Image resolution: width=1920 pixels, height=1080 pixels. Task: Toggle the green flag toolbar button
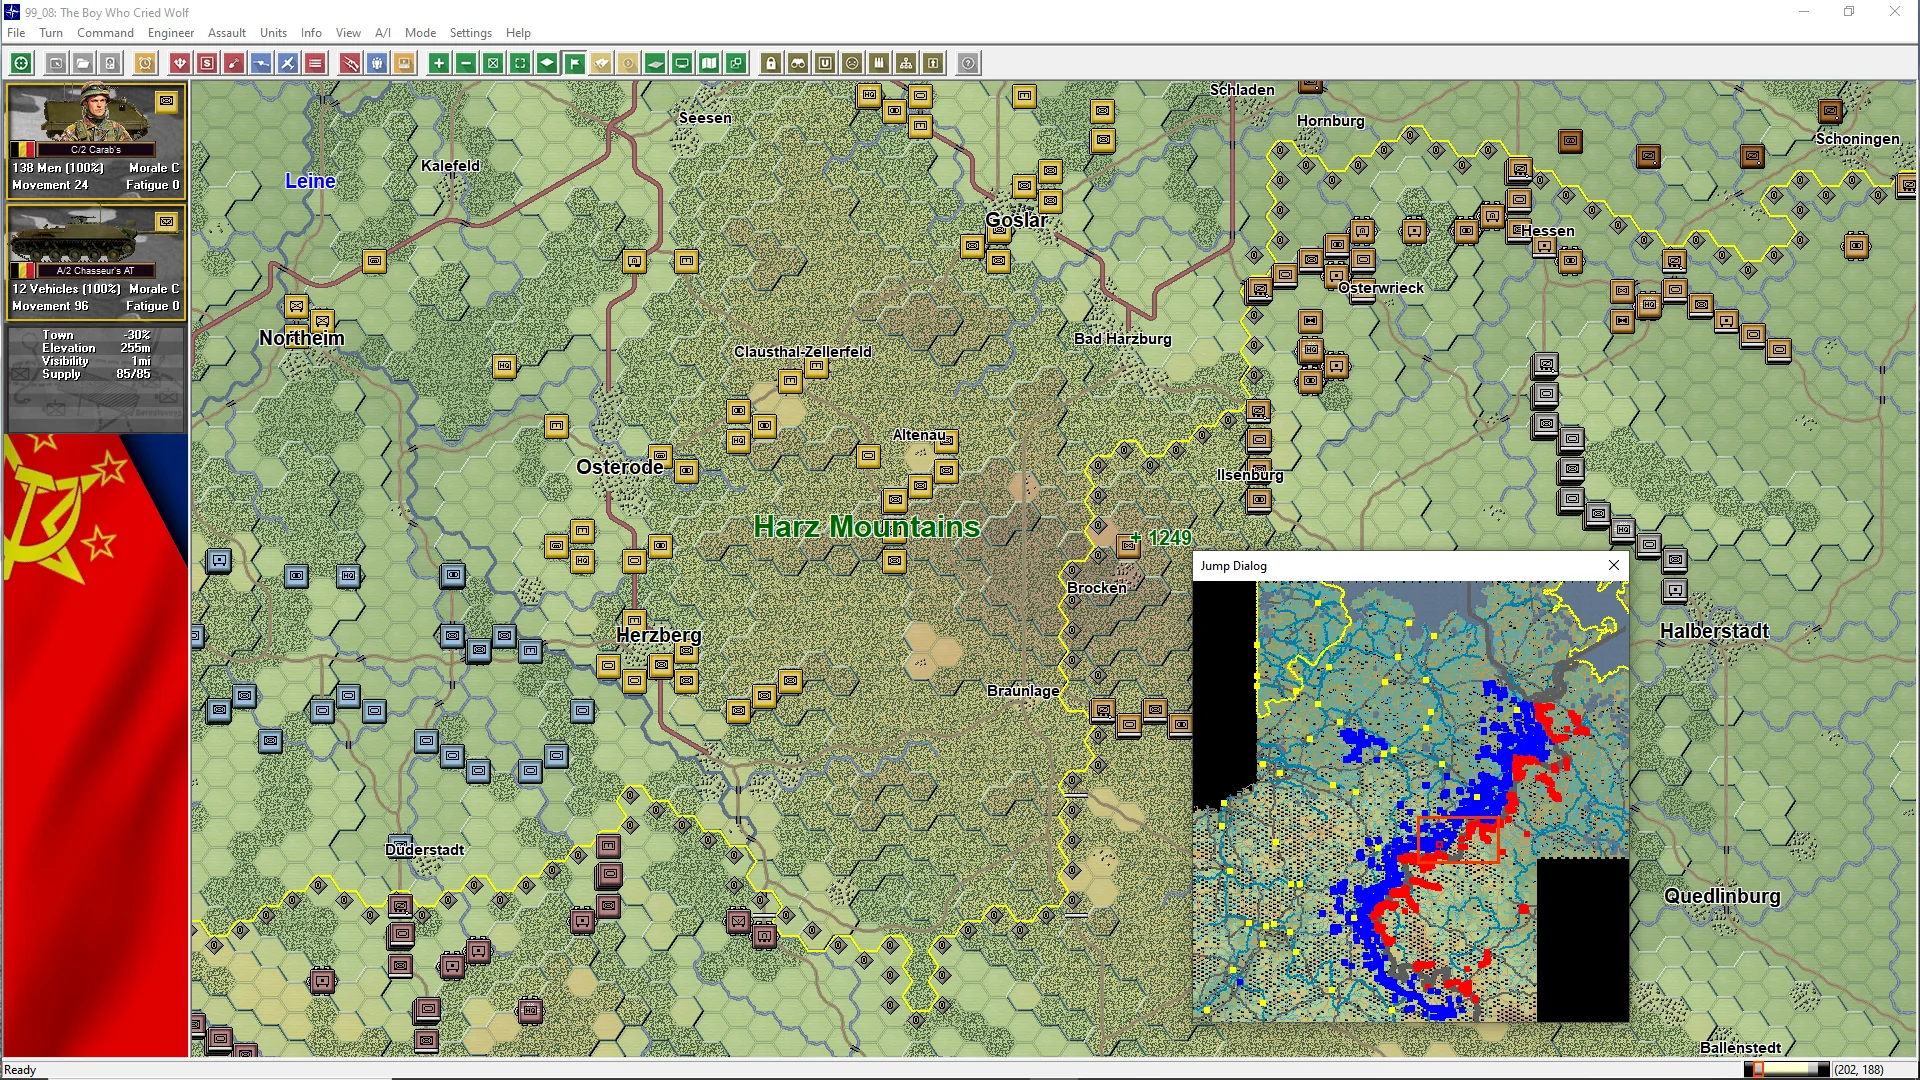pos(574,64)
